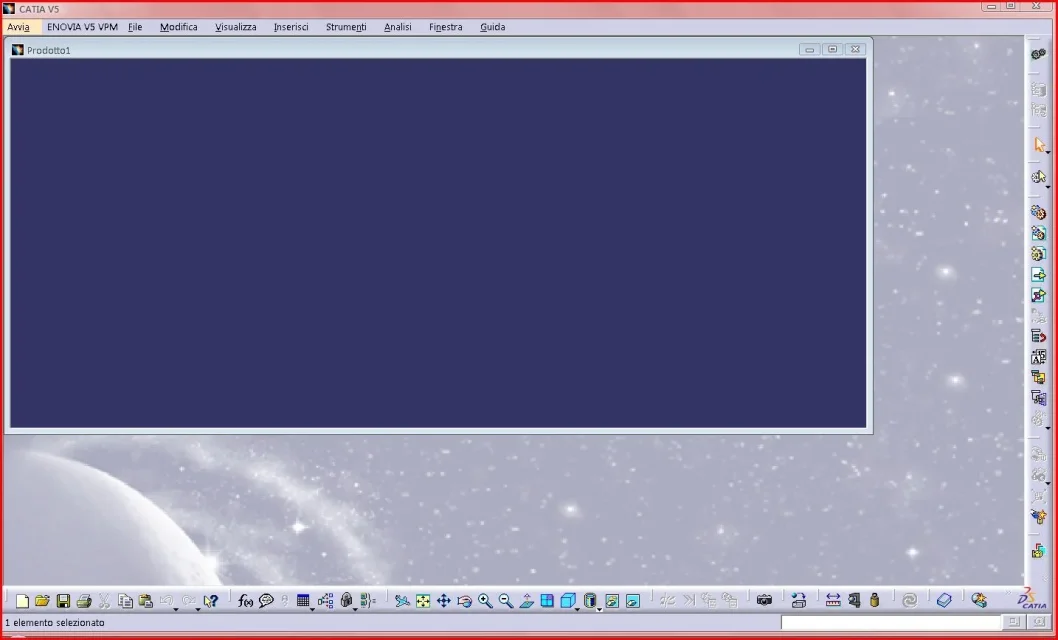Create multi-view with the four-pane icon
The height and width of the screenshot is (640, 1058).
[547, 600]
